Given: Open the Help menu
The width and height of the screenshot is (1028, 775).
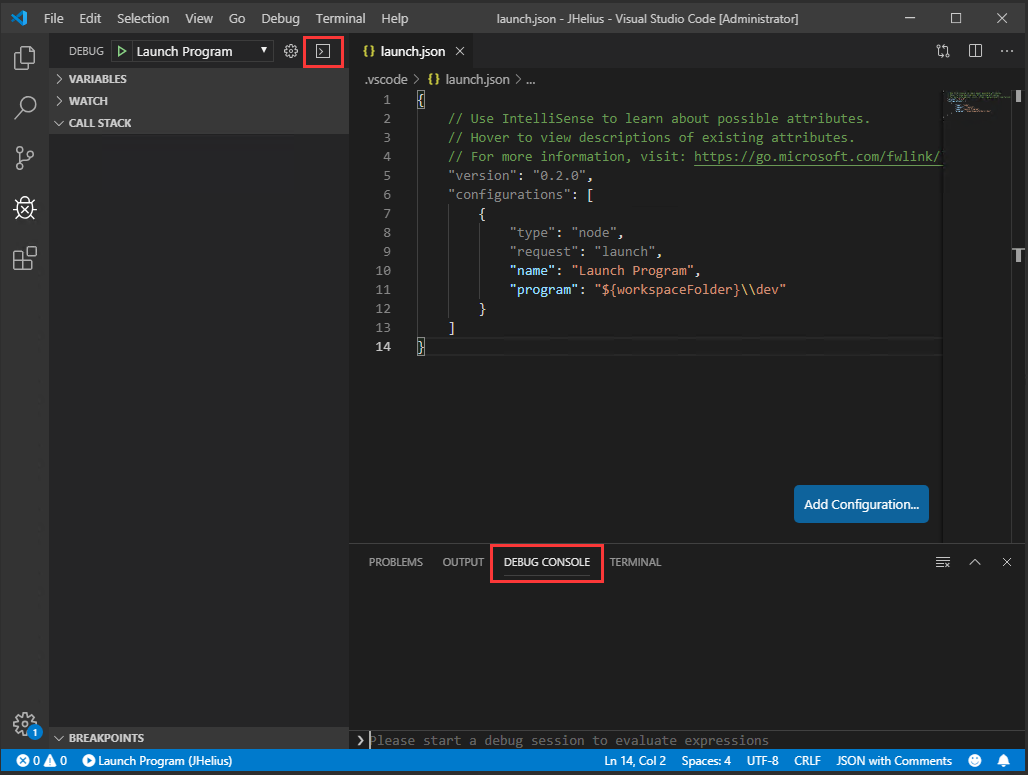Looking at the screenshot, I should coord(395,18).
